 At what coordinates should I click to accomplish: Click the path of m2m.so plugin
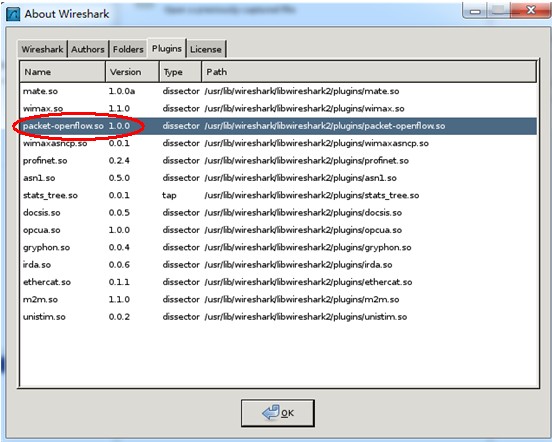[x=302, y=299]
